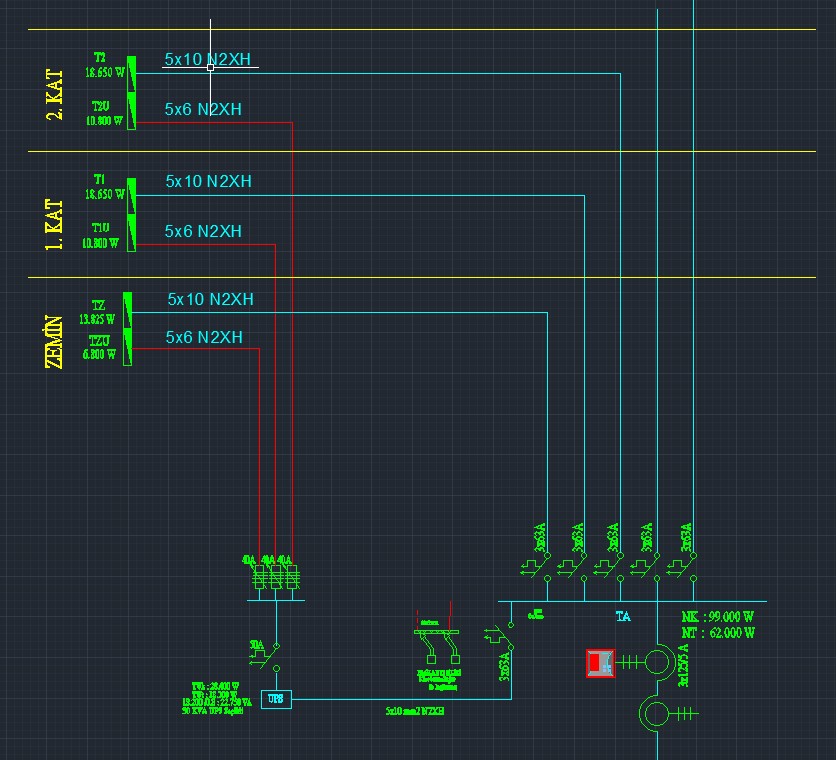Click the 50A breaker symbol above UPS
Screen dimensions: 836x760
coord(266,656)
